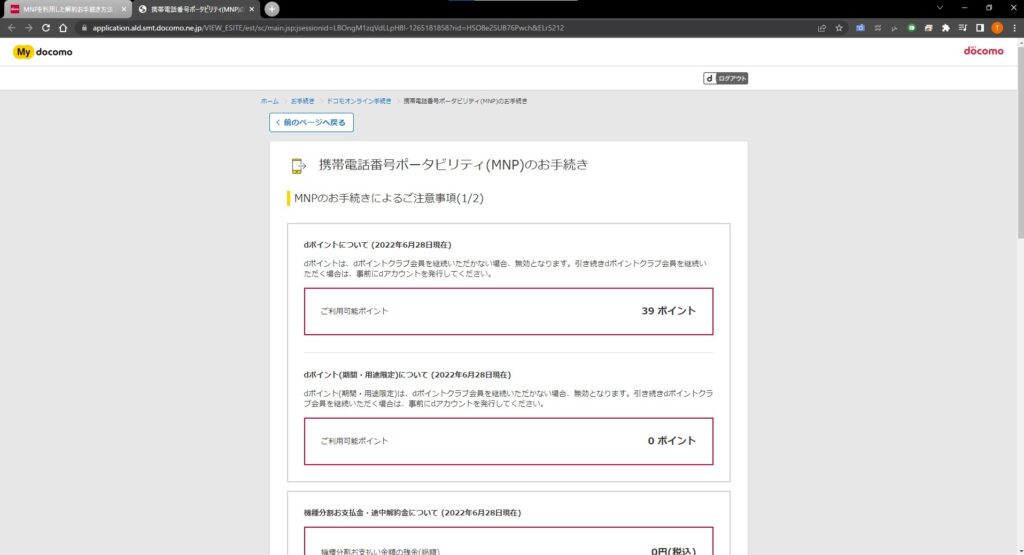Click the 0円(税込) amount
This screenshot has width=1024, height=555.
pyautogui.click(x=673, y=551)
